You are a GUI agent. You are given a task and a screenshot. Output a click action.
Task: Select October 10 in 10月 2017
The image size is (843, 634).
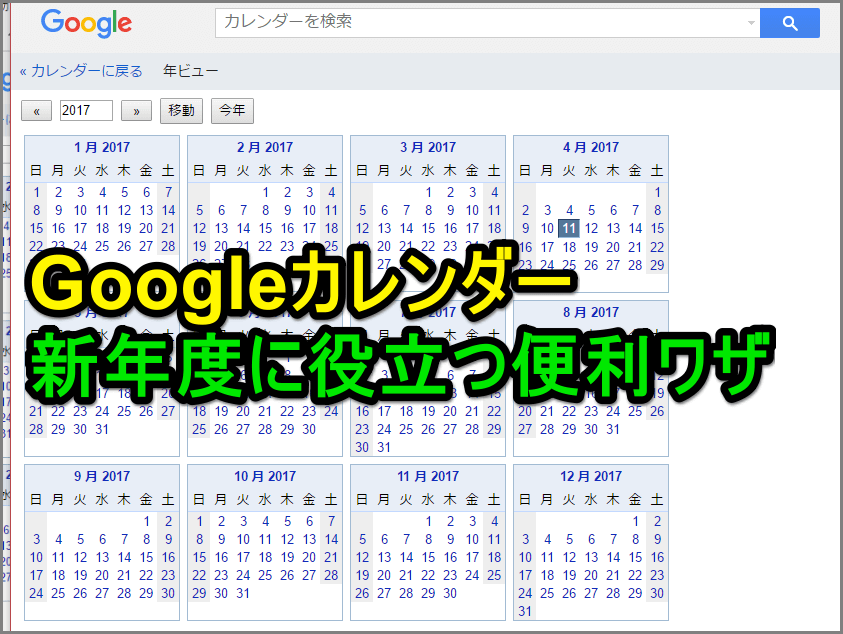[x=244, y=539]
